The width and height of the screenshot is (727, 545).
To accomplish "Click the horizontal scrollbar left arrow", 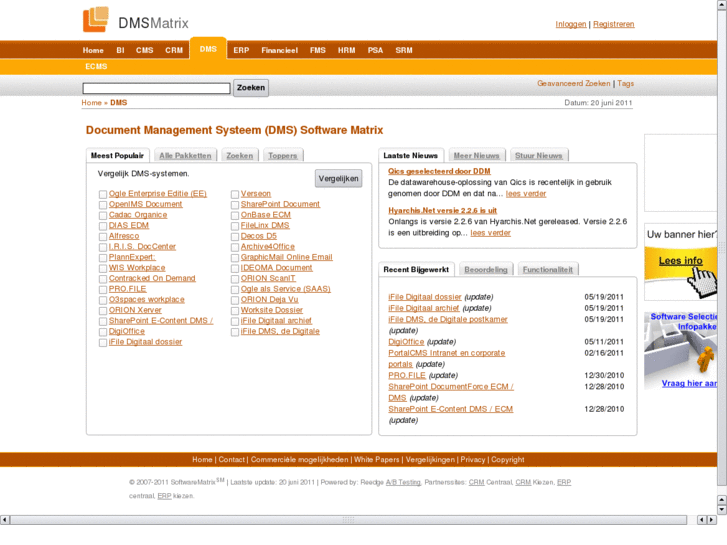I will (x=4, y=520).
